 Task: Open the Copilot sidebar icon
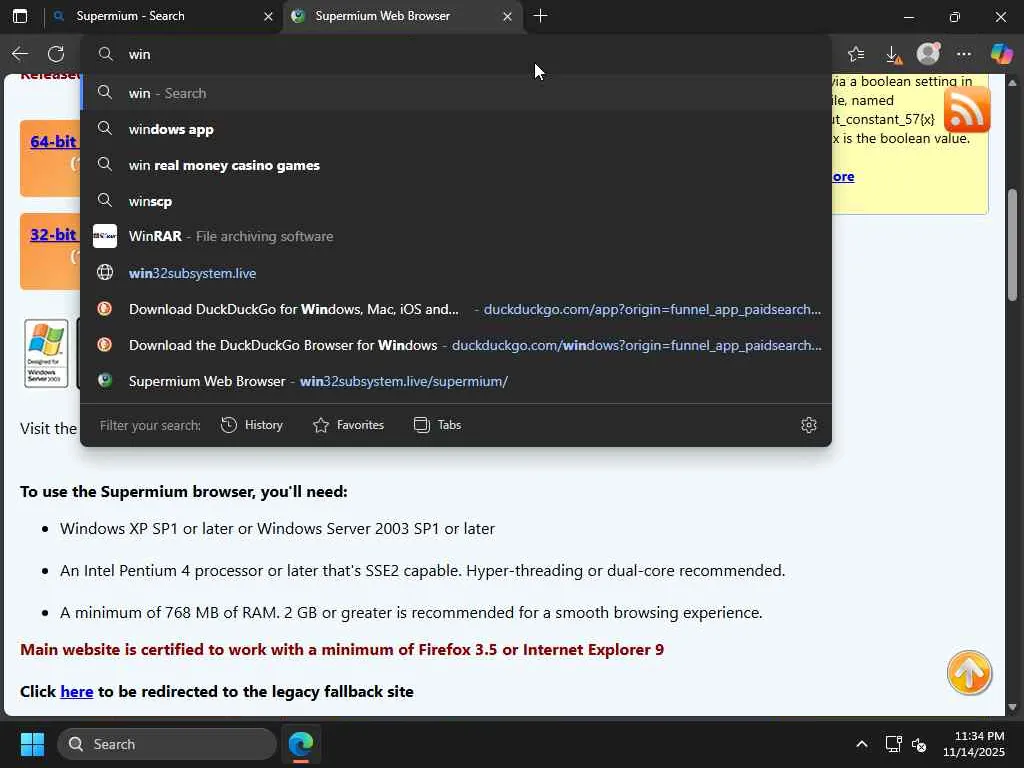tap(1001, 54)
